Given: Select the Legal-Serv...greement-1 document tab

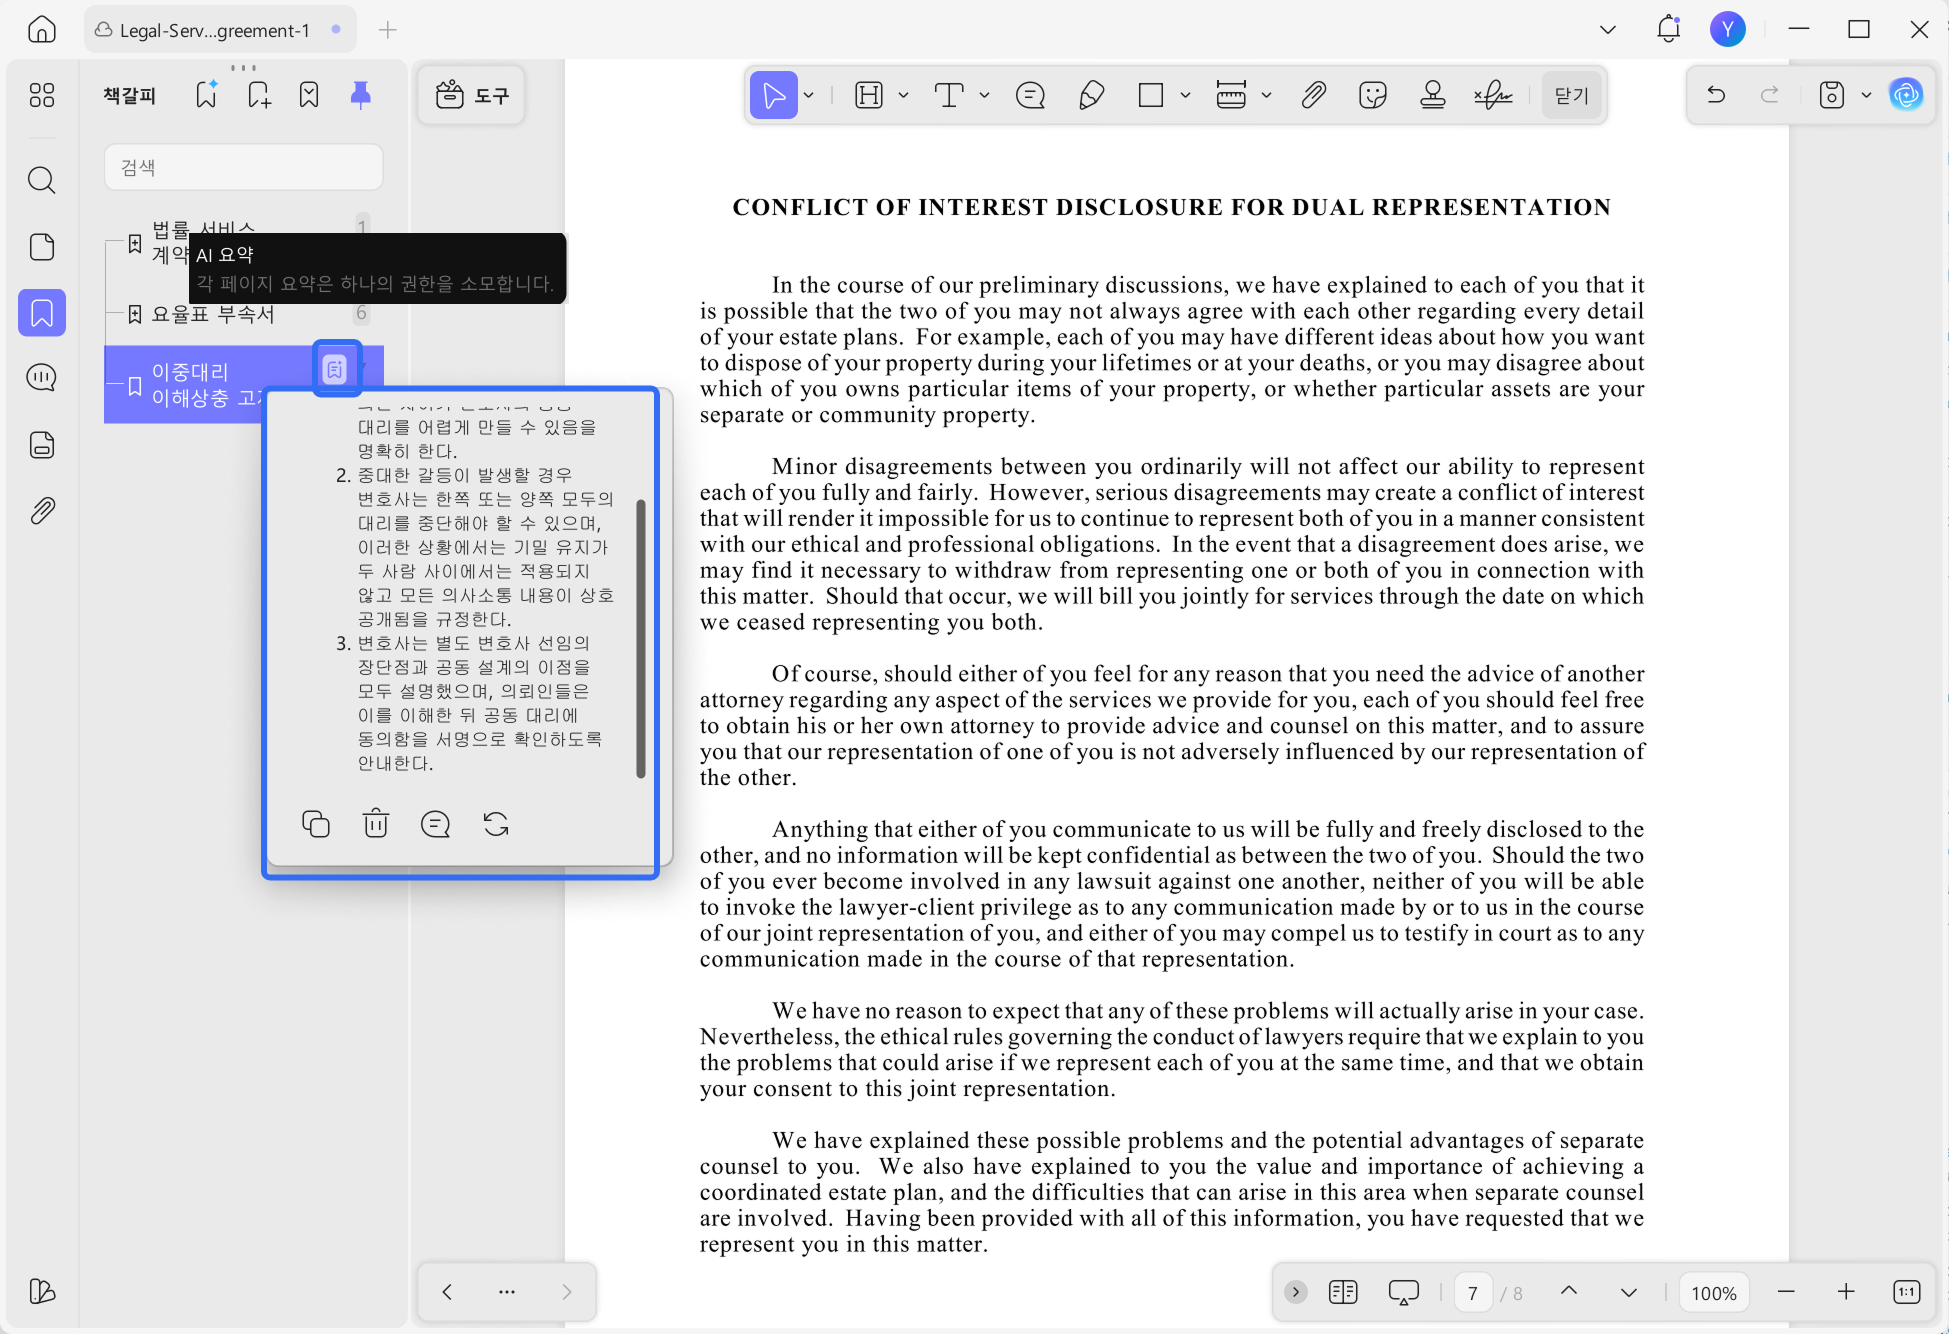Looking at the screenshot, I should tap(213, 29).
